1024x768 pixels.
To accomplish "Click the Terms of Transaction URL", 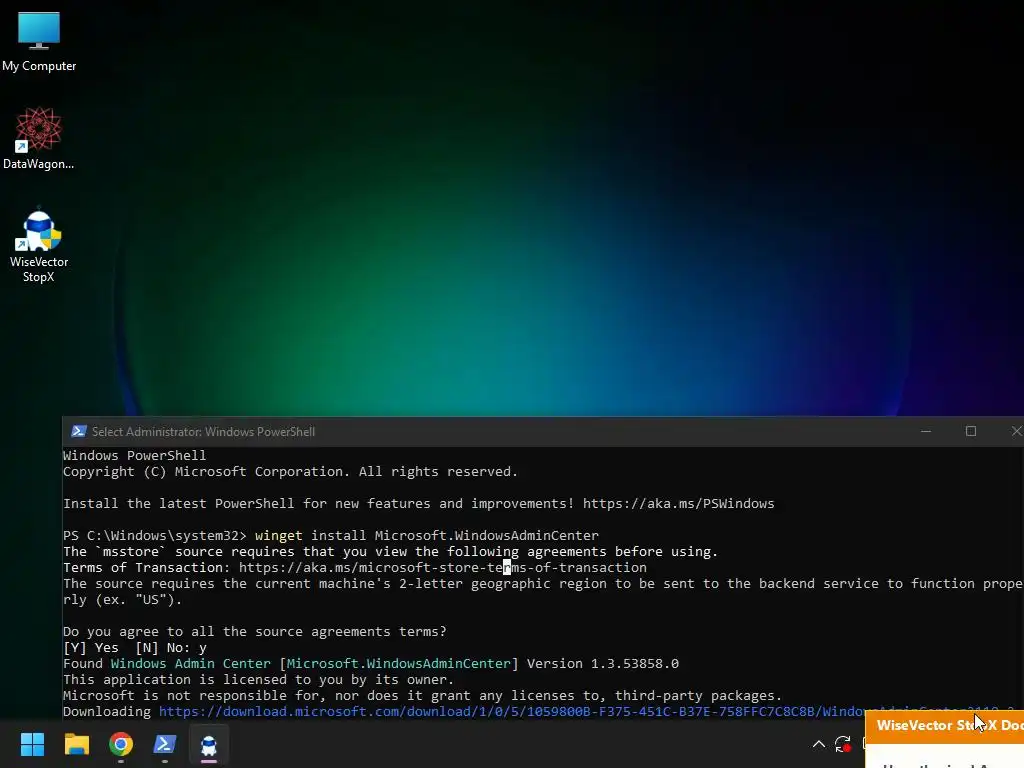I will (x=442, y=568).
